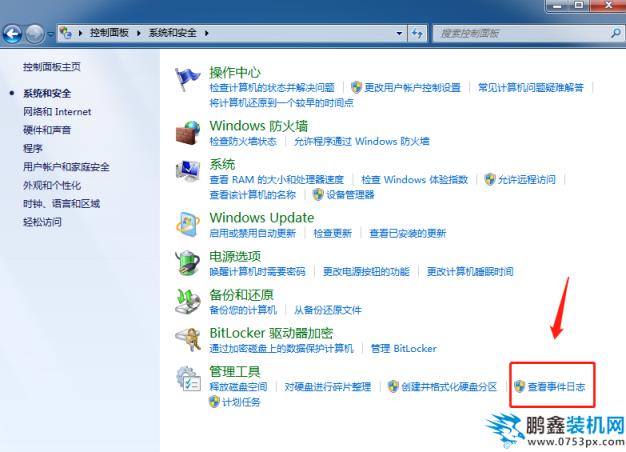Click the search magnifier icon

tap(616, 33)
